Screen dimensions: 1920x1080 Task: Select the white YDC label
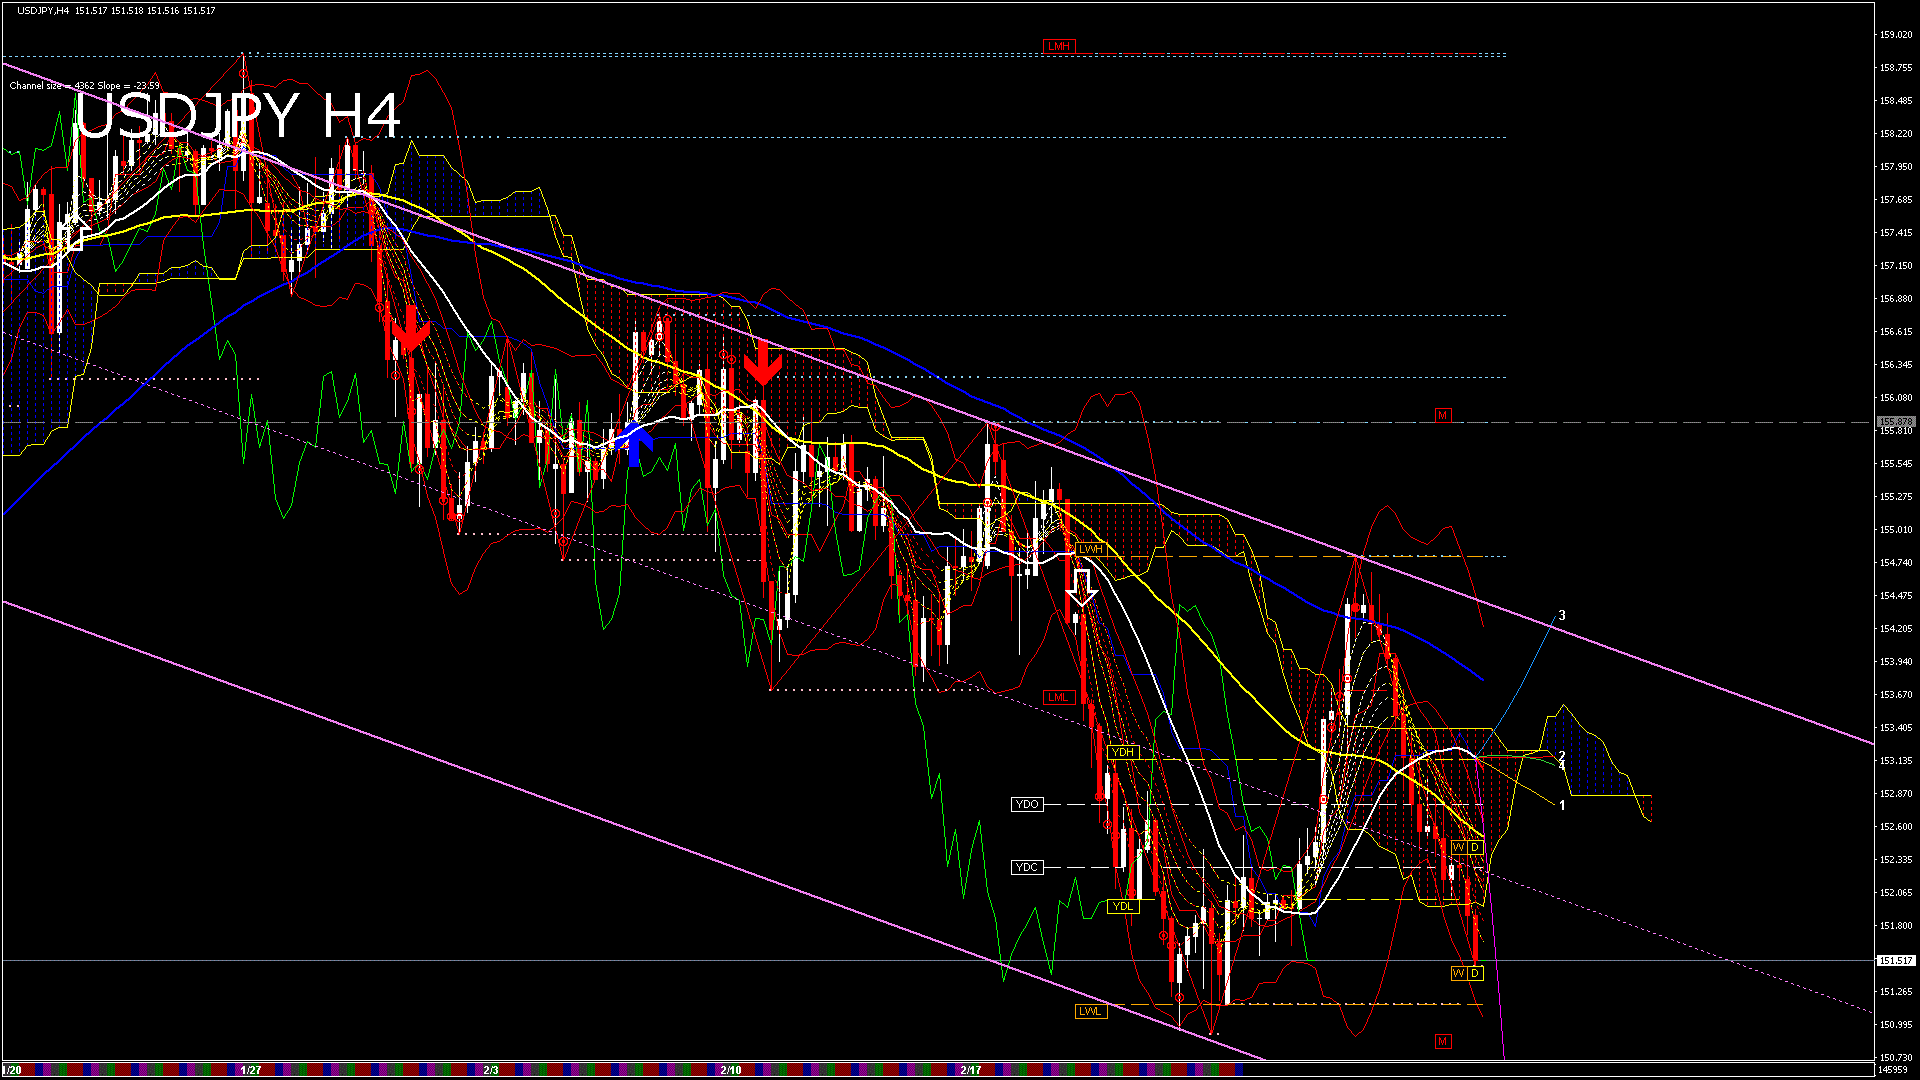[x=1027, y=867]
